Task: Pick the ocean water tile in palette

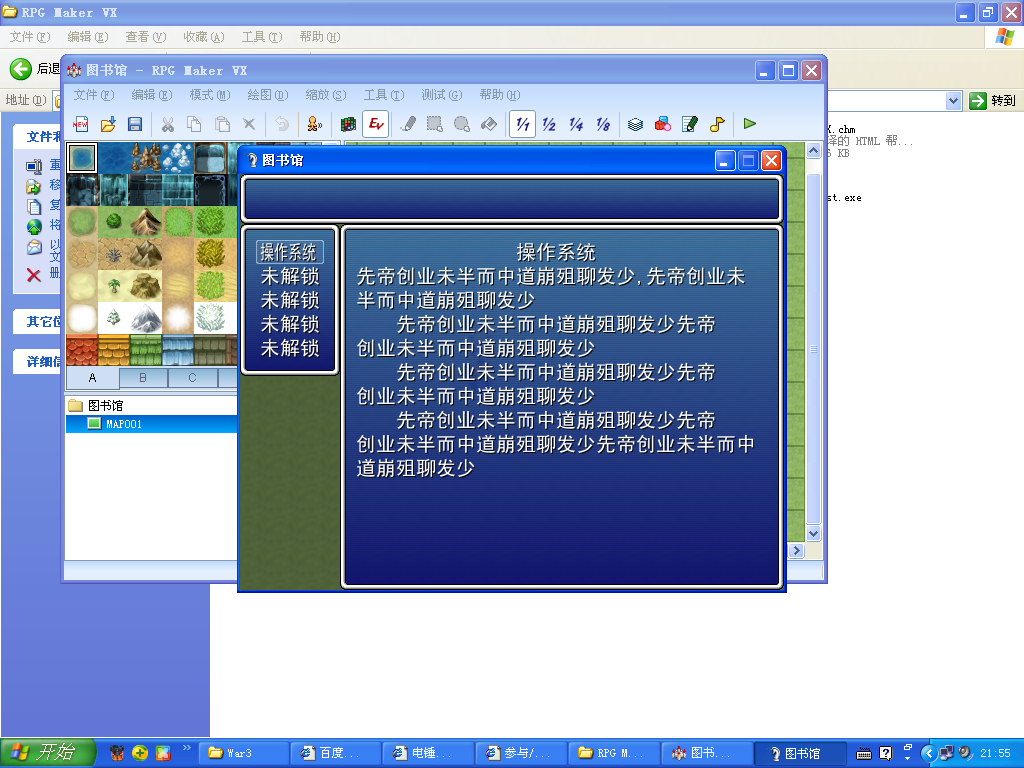Action: click(x=82, y=158)
